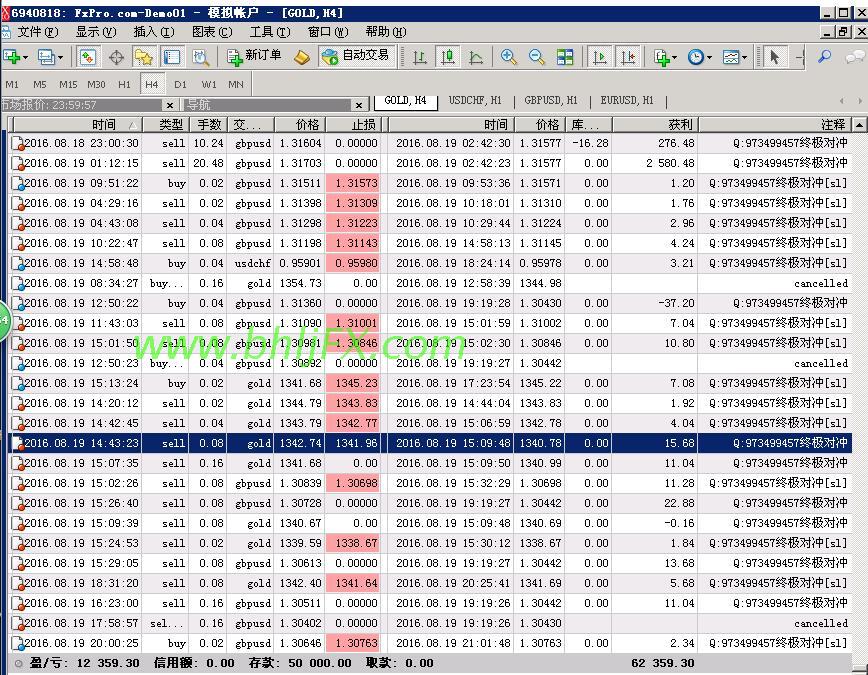Image resolution: width=868 pixels, height=675 pixels.
Task: Open the 工具(T) menu
Action: coord(270,32)
